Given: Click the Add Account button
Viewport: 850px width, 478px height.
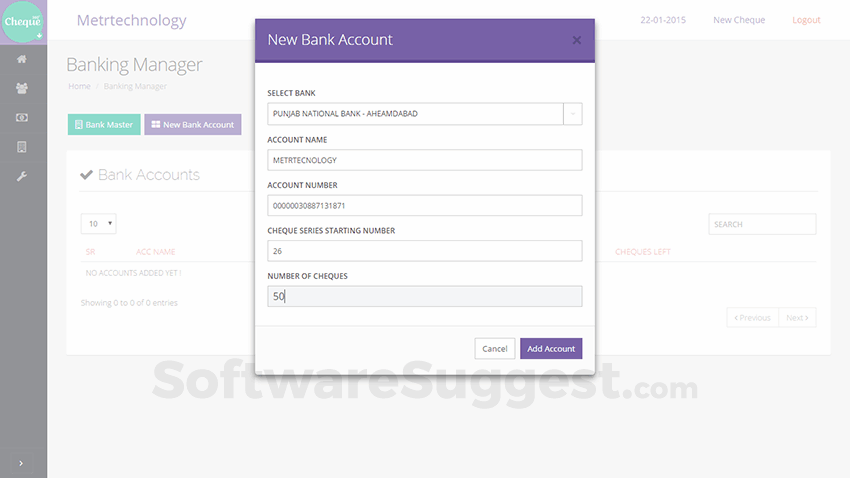Looking at the screenshot, I should (551, 349).
